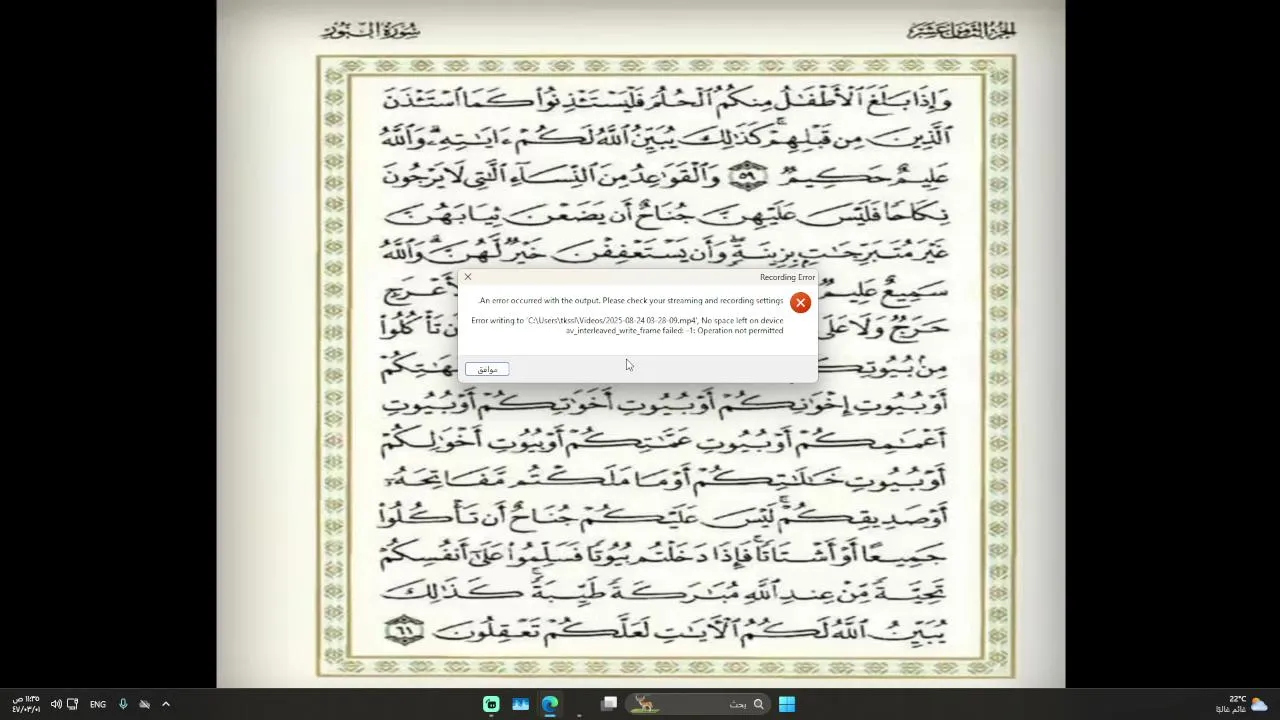Click the display/cast tray icon
This screenshot has width=1280, height=720.
click(x=72, y=704)
